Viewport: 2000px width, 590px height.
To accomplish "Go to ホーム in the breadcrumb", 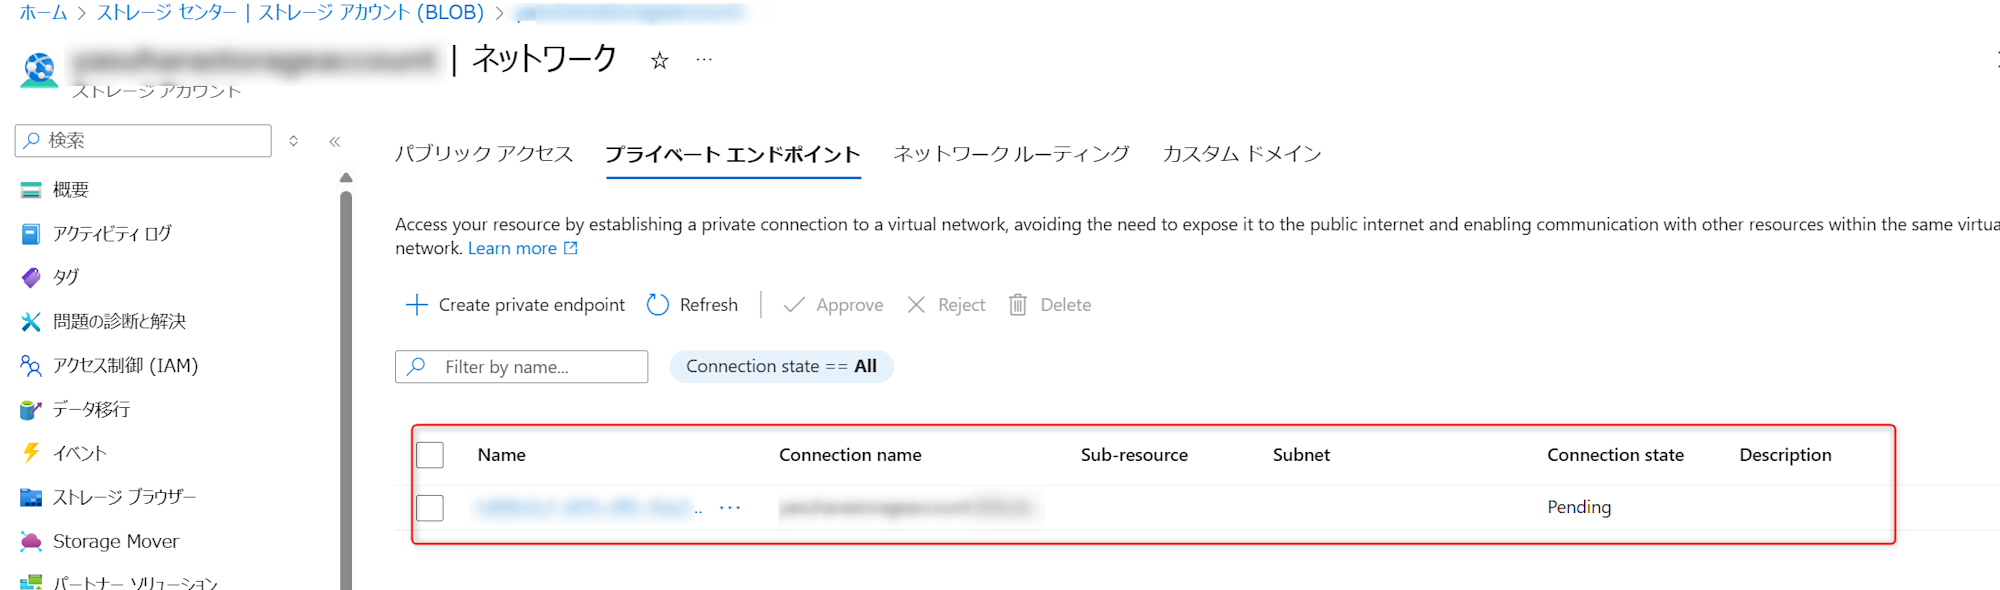I will [x=43, y=13].
